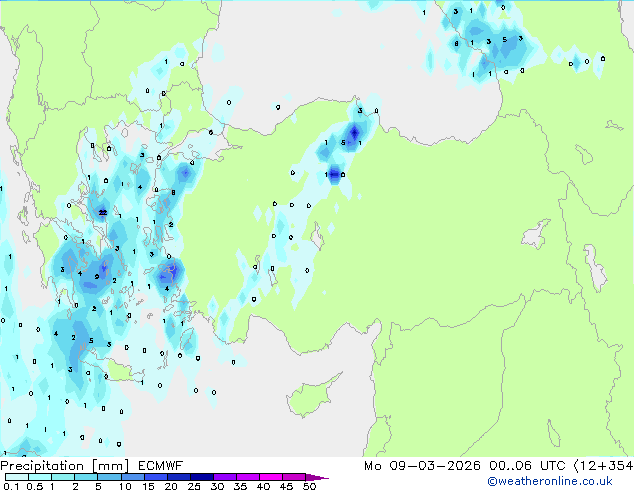This screenshot has height=490, width=634.
Task: Click the legend label '50'
Action: (309, 486)
